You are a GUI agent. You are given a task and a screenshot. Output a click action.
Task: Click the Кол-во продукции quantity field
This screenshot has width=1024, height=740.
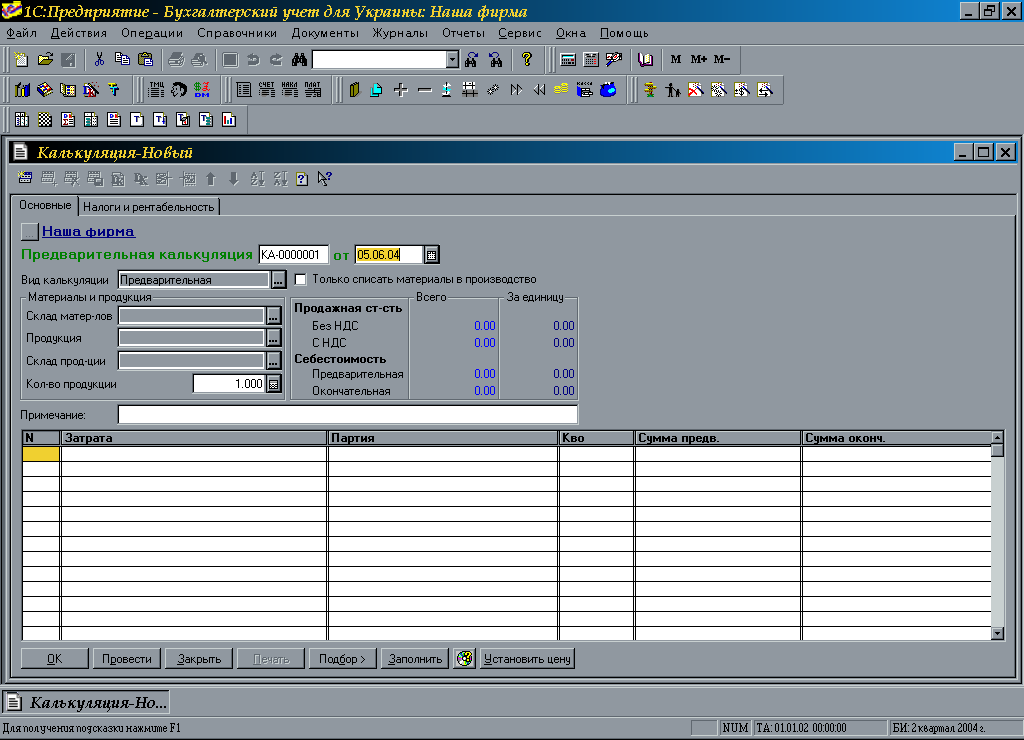pyautogui.click(x=229, y=384)
